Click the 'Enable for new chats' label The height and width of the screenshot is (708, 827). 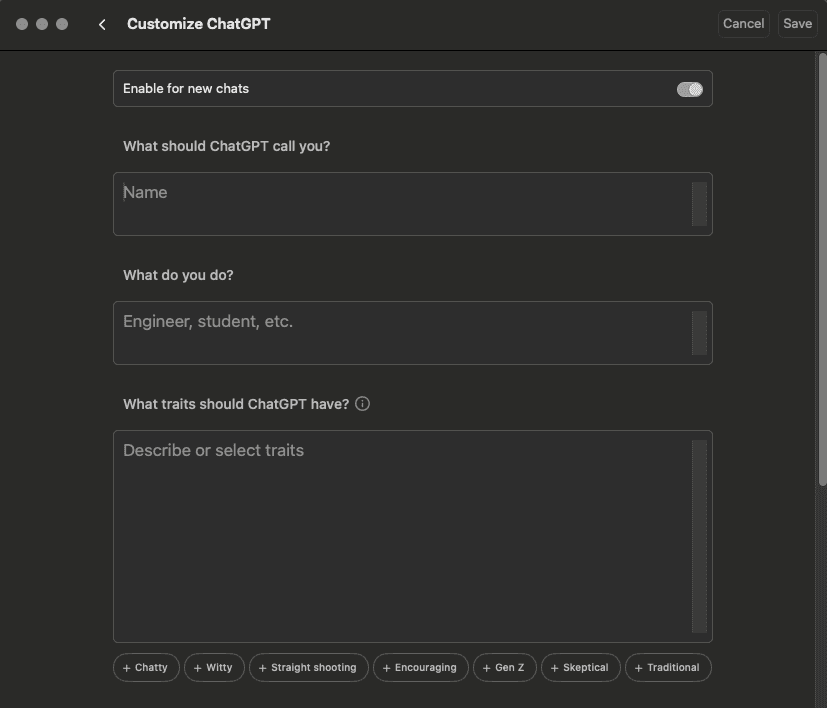coord(186,89)
